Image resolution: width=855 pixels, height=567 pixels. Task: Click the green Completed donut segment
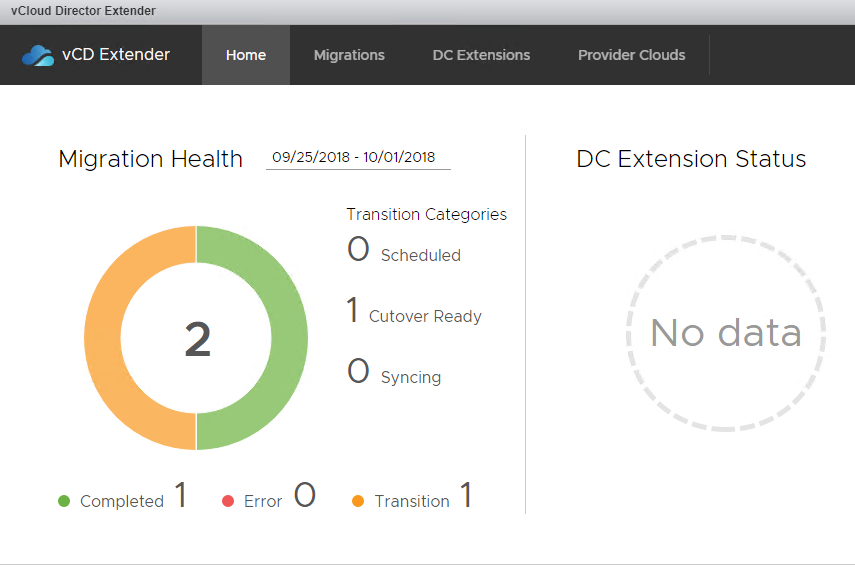[289, 338]
